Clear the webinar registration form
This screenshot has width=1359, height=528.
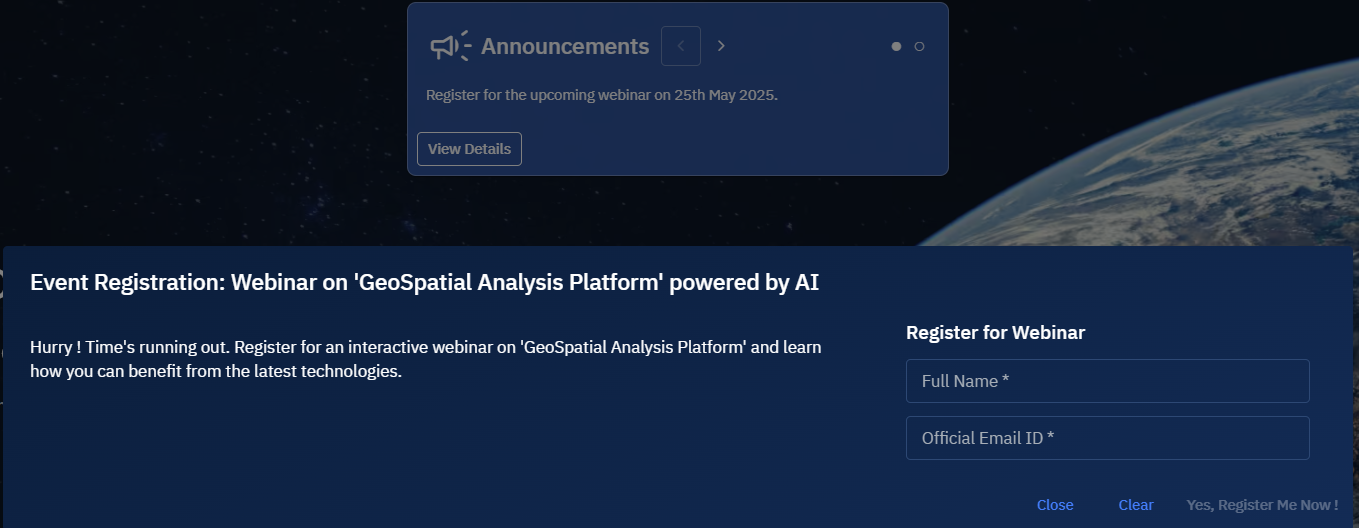[x=1136, y=505]
